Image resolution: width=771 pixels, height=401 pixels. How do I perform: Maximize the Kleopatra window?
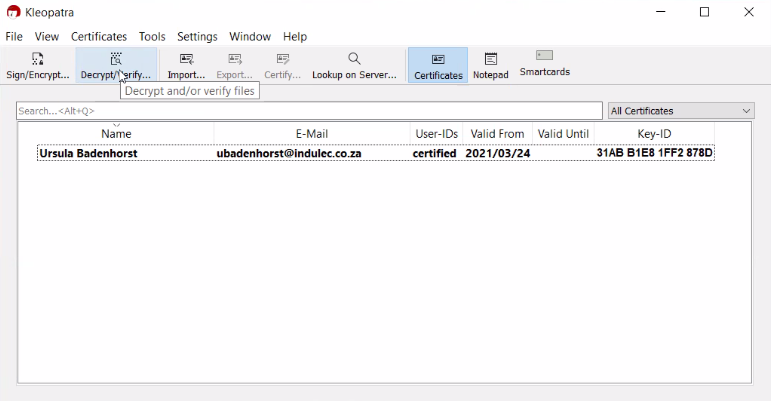click(705, 12)
